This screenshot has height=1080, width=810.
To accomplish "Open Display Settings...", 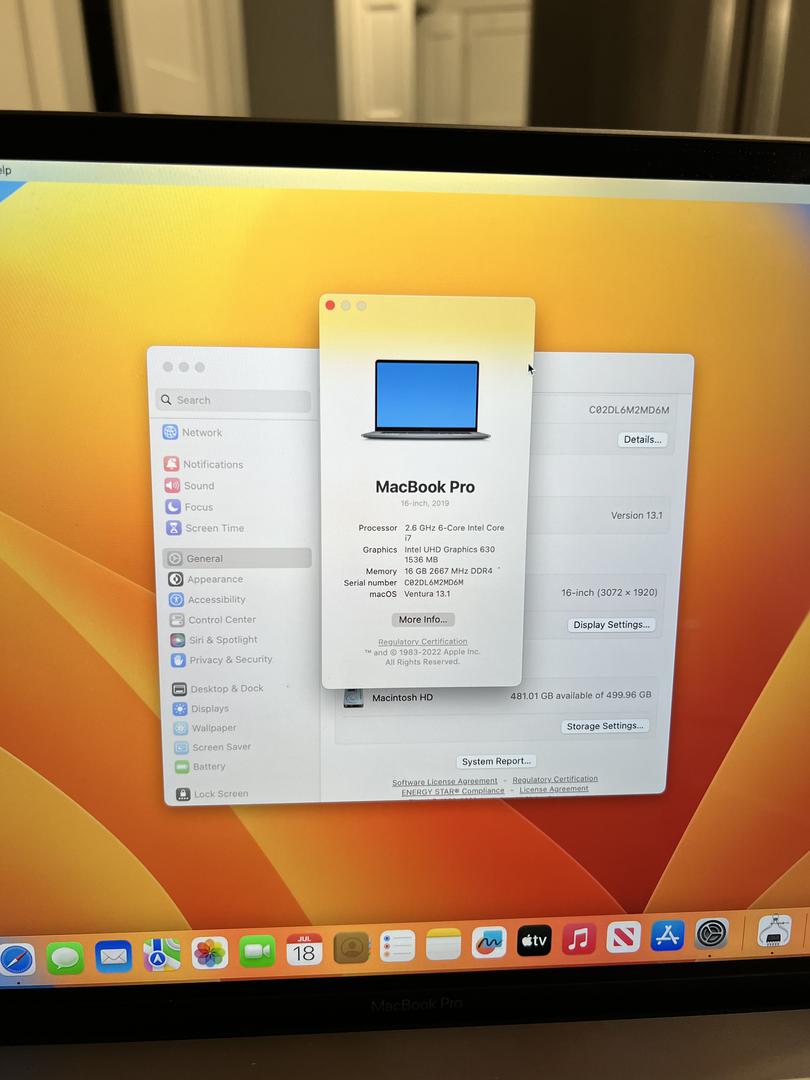I will pyautogui.click(x=612, y=625).
